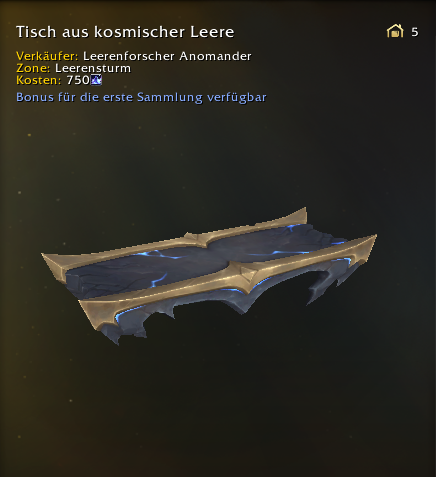Click the void currency icon beside 750
436x477 pixels.
(x=96, y=80)
